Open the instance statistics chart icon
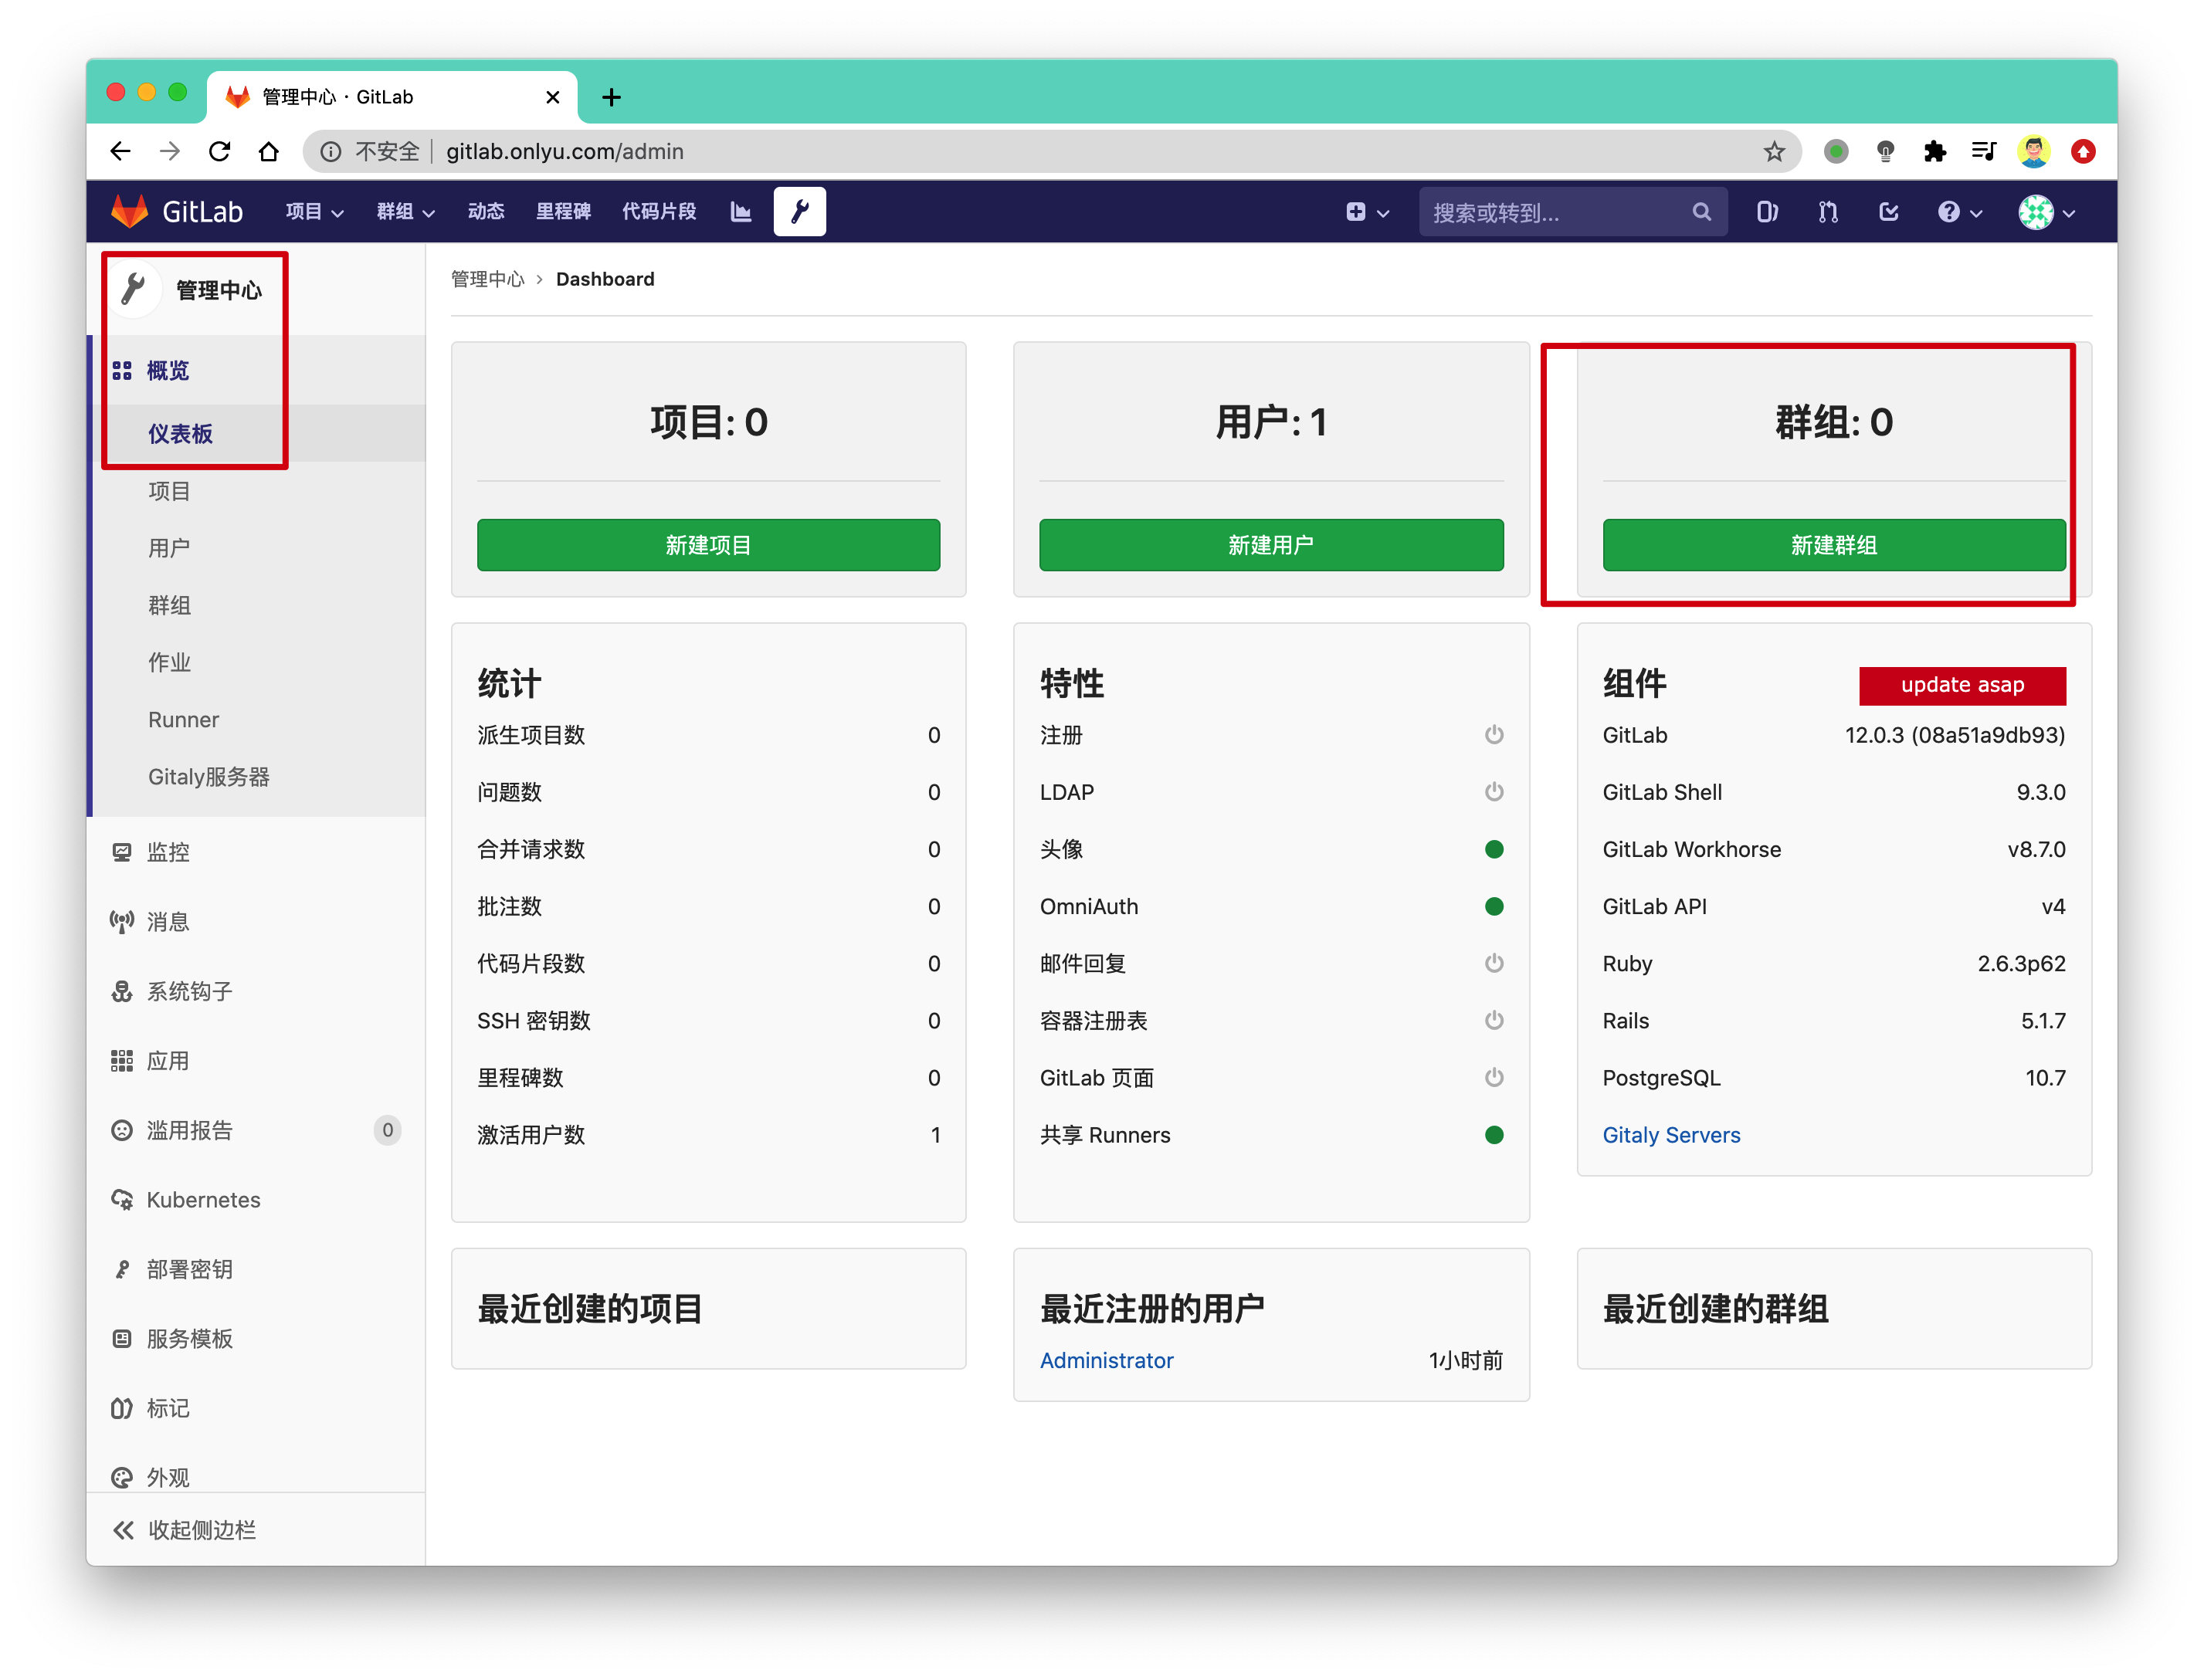The width and height of the screenshot is (2204, 1680). tap(741, 211)
